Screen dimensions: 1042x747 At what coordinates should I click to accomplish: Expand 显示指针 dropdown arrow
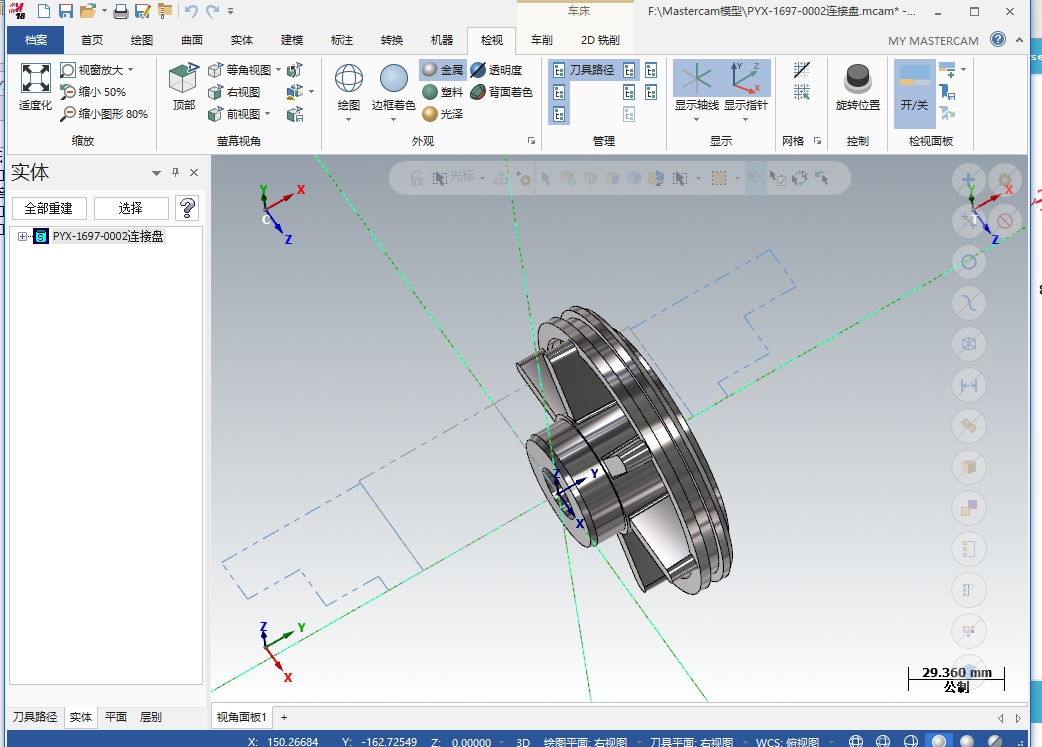click(746, 120)
